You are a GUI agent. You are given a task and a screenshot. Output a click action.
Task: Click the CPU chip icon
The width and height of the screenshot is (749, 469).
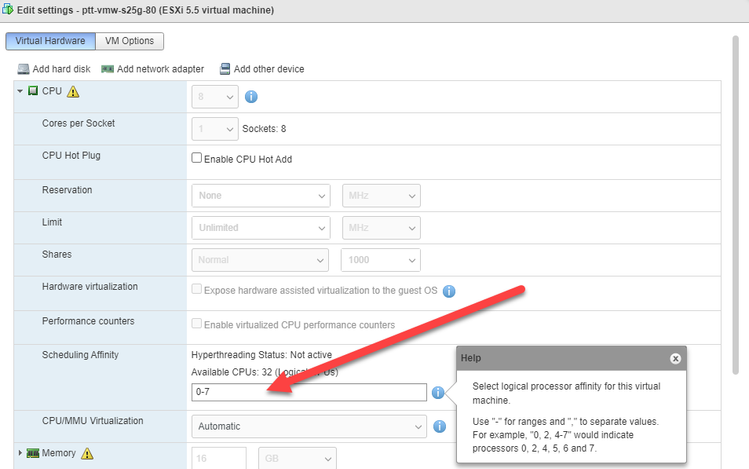(x=33, y=91)
